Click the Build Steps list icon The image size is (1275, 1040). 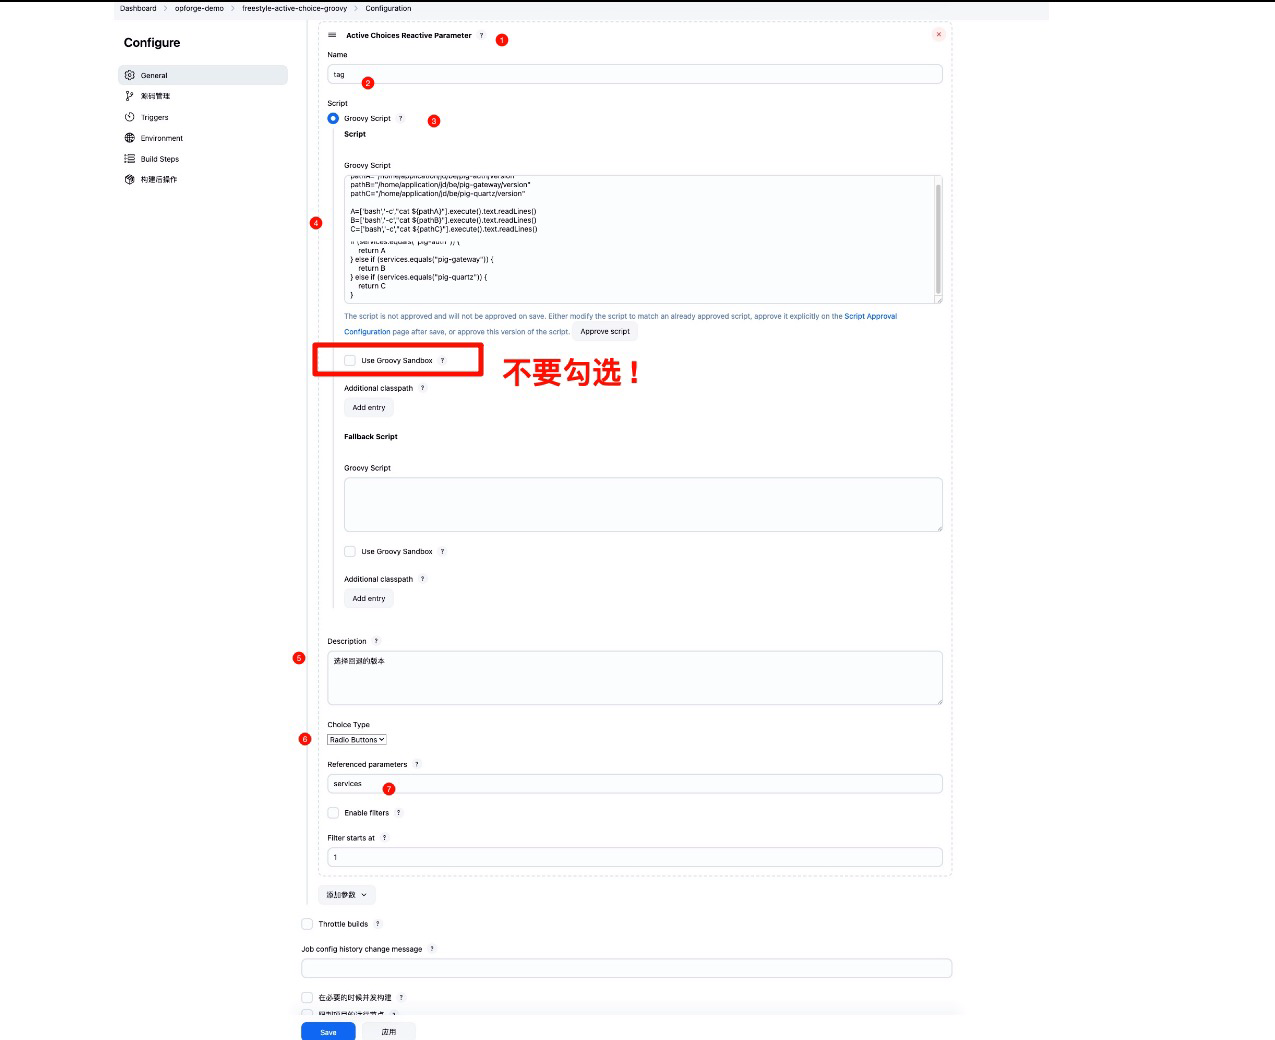click(129, 159)
